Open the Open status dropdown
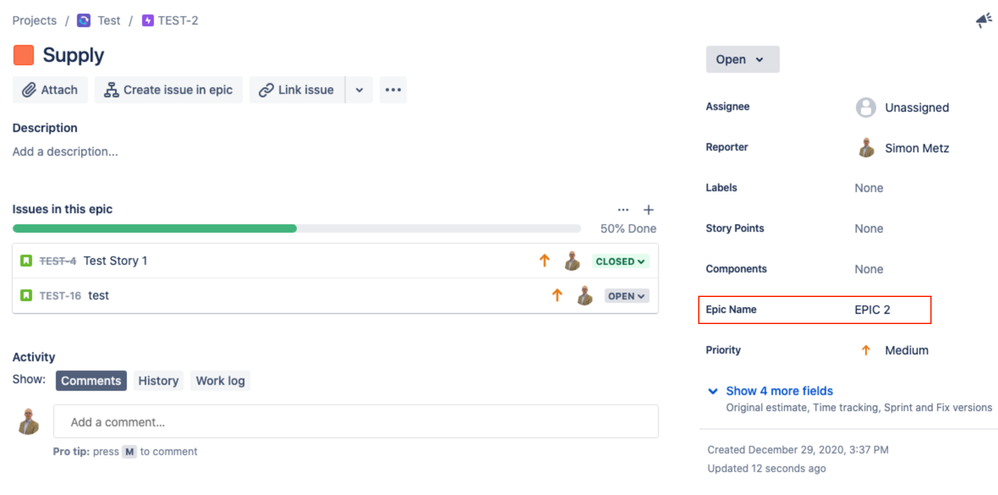 742,59
